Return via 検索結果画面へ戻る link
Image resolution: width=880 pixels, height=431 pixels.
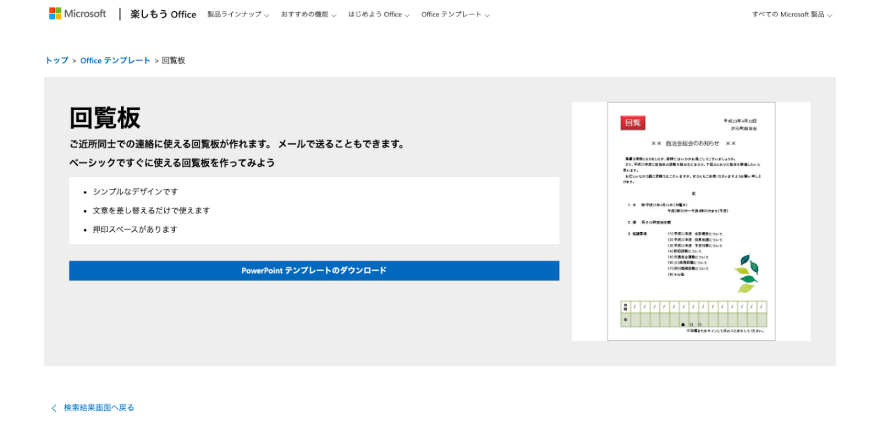tap(99, 408)
